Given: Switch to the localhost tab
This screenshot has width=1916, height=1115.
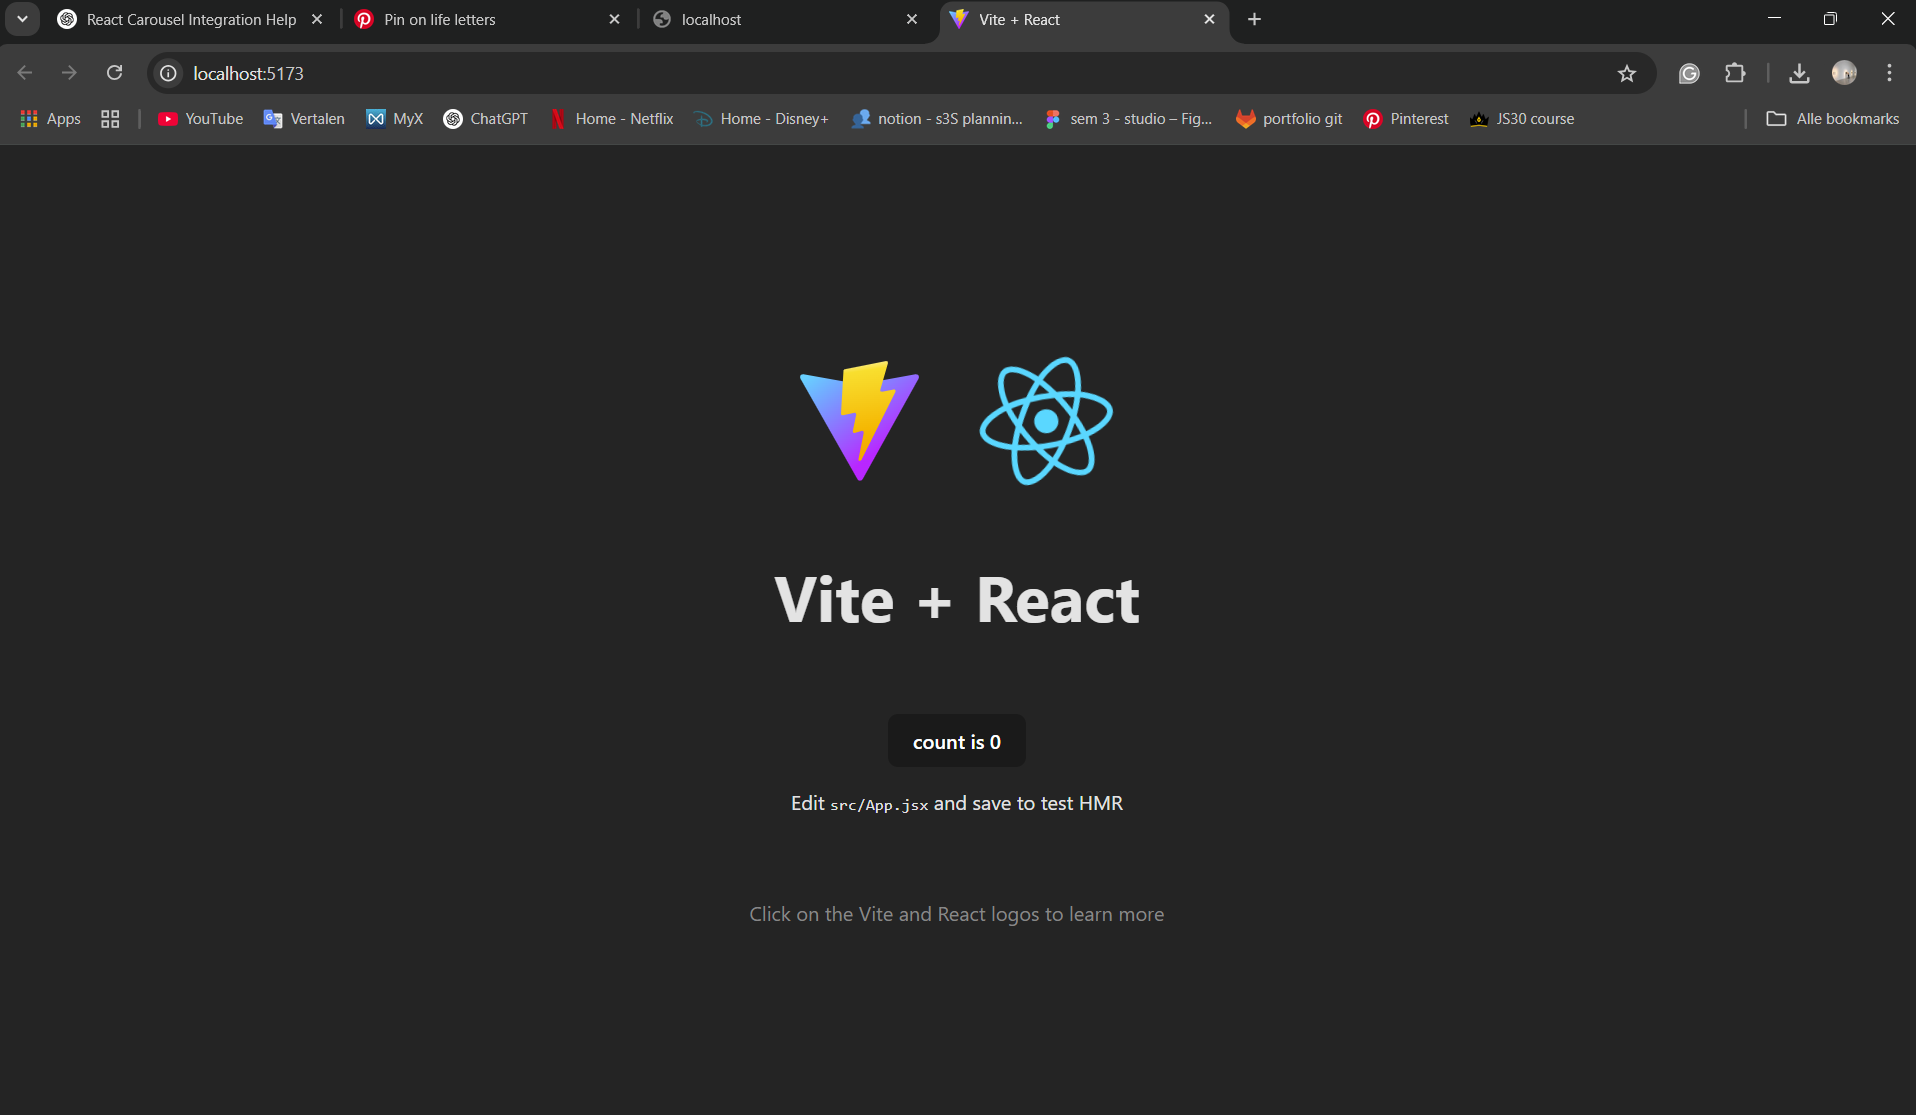Looking at the screenshot, I should 786,19.
